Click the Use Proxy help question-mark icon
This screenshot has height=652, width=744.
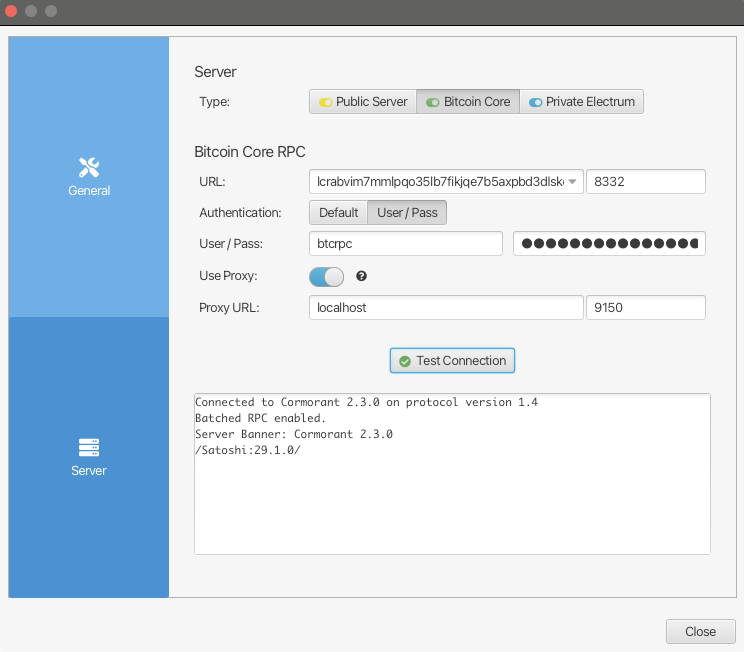pos(362,276)
